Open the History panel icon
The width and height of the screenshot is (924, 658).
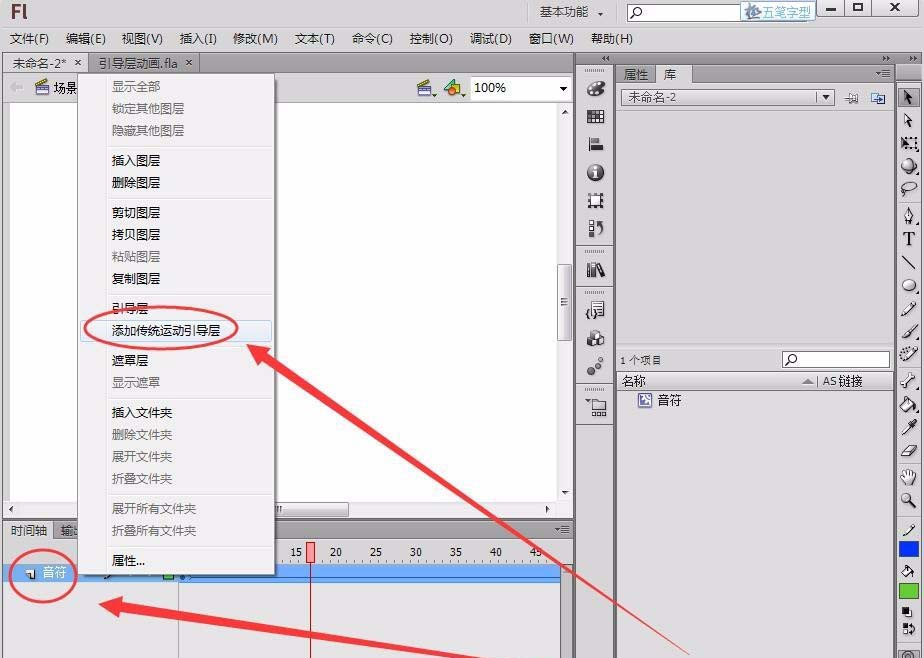tap(595, 228)
